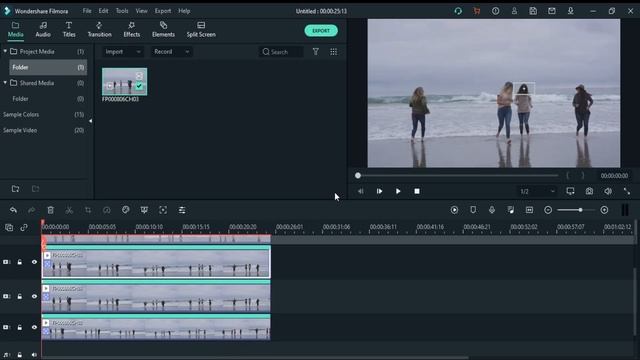
Task: Hide the middle video track with eye icon
Action: 34,296
